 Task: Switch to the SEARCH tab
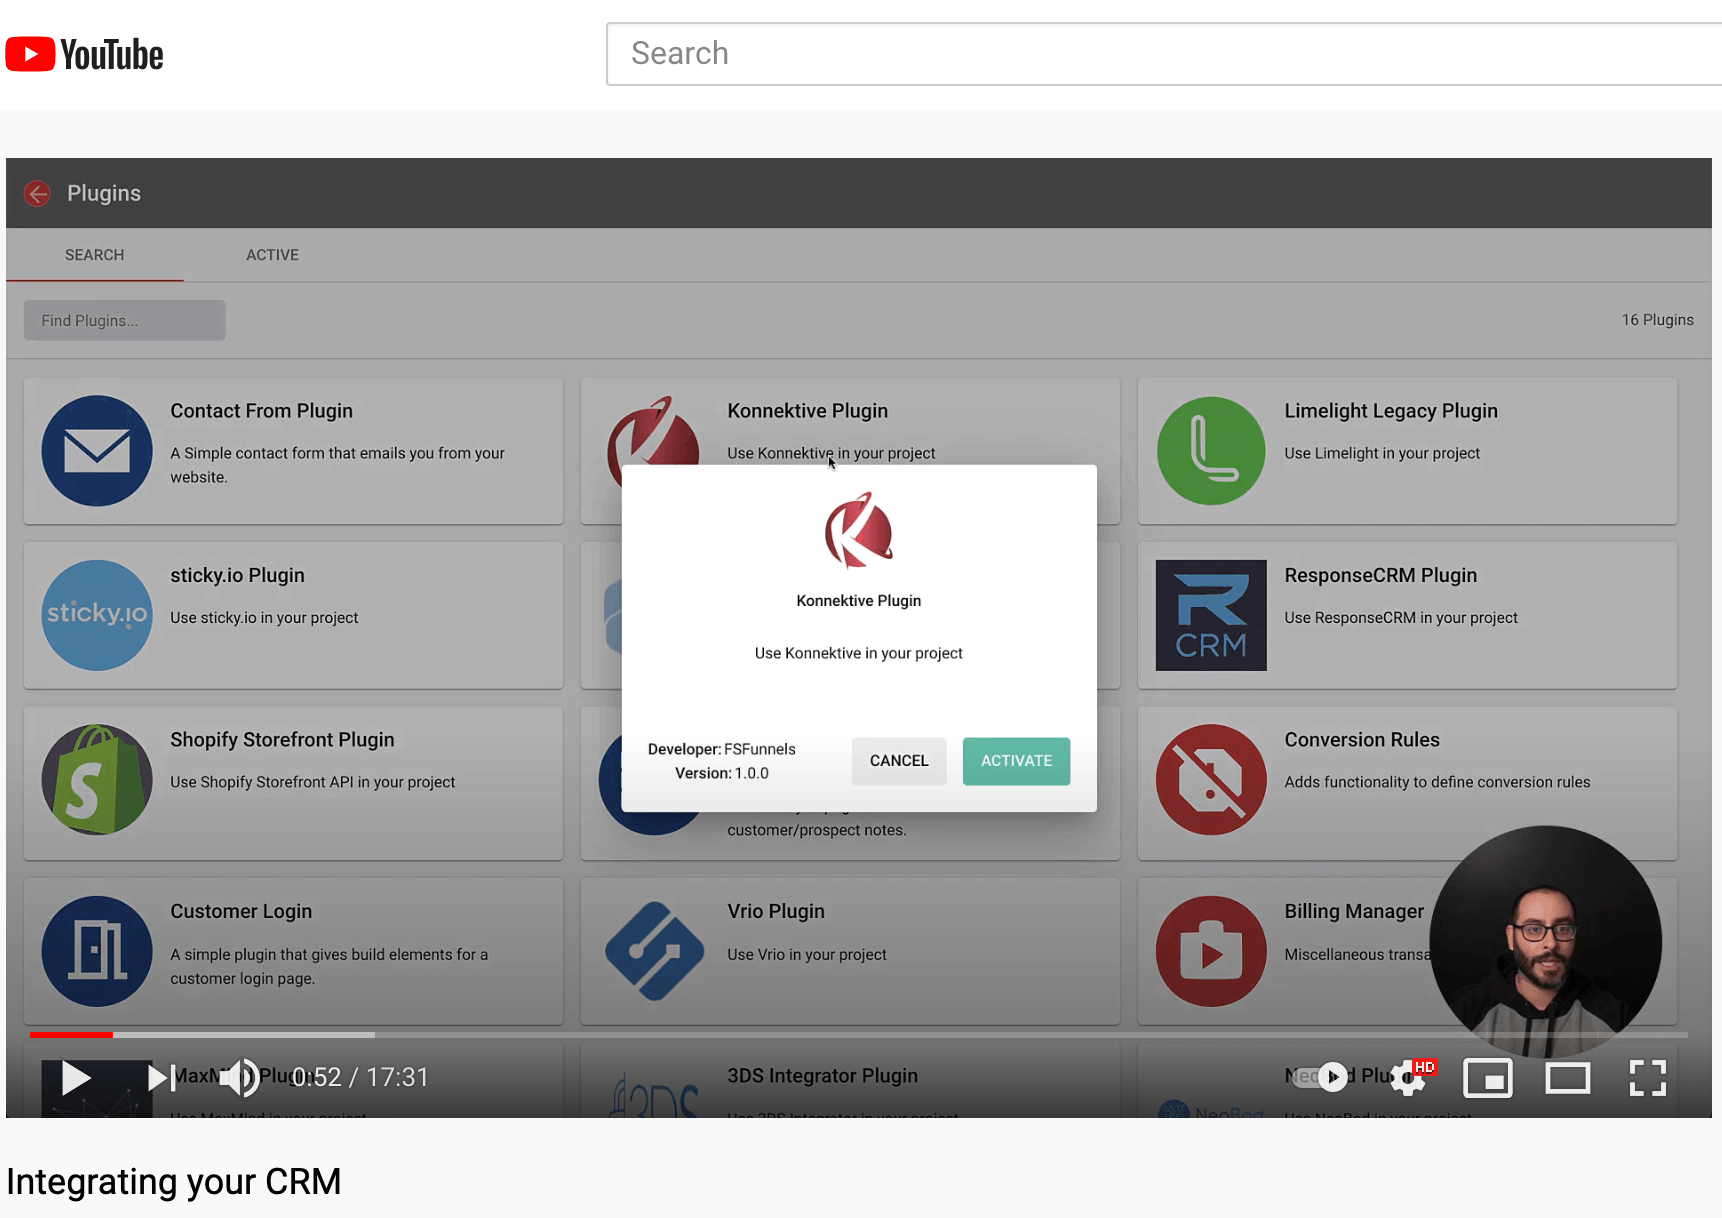pos(95,255)
